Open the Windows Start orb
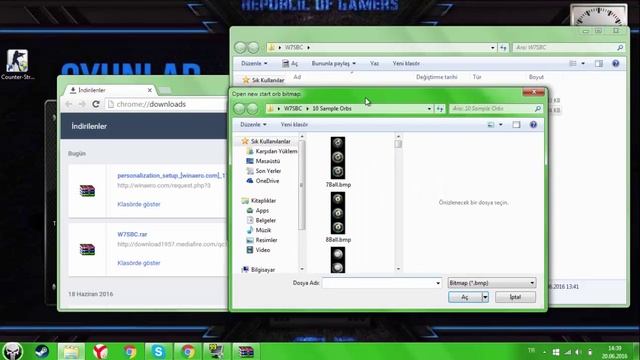 (x=12, y=351)
